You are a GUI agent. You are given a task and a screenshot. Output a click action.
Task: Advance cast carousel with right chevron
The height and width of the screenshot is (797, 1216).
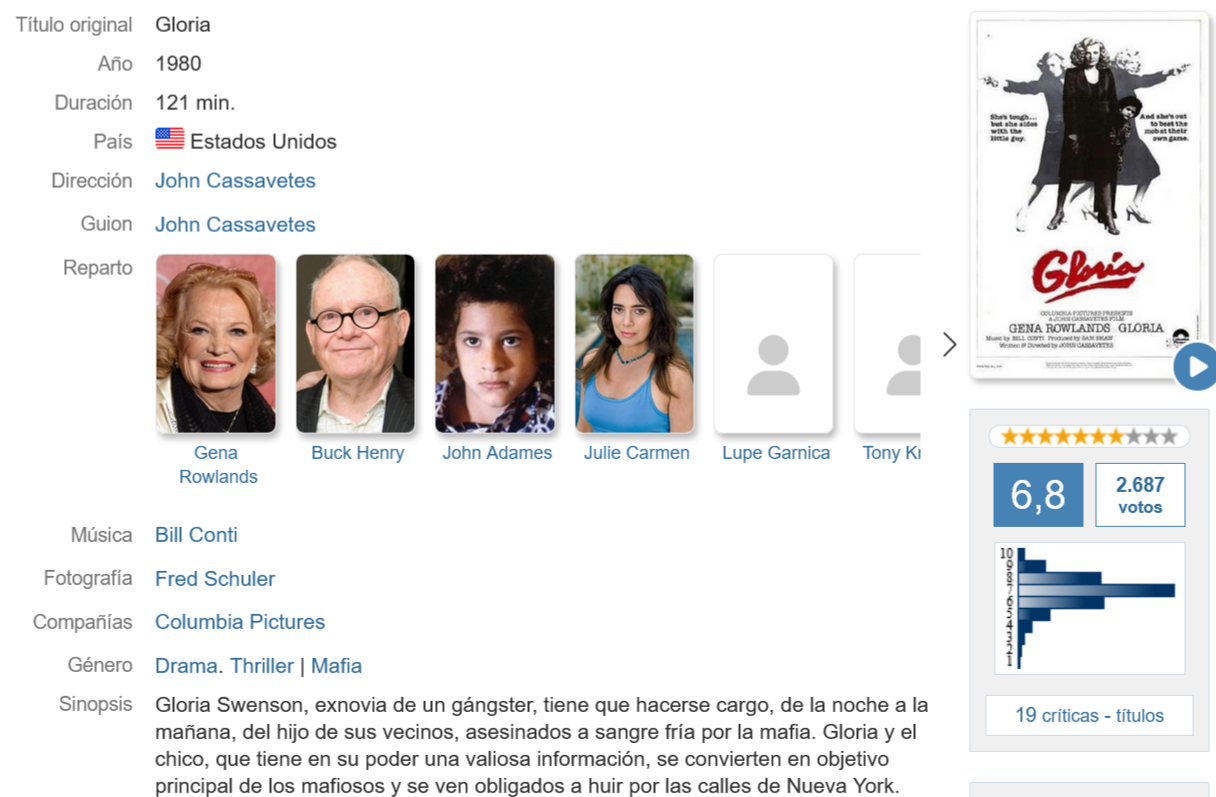point(950,345)
